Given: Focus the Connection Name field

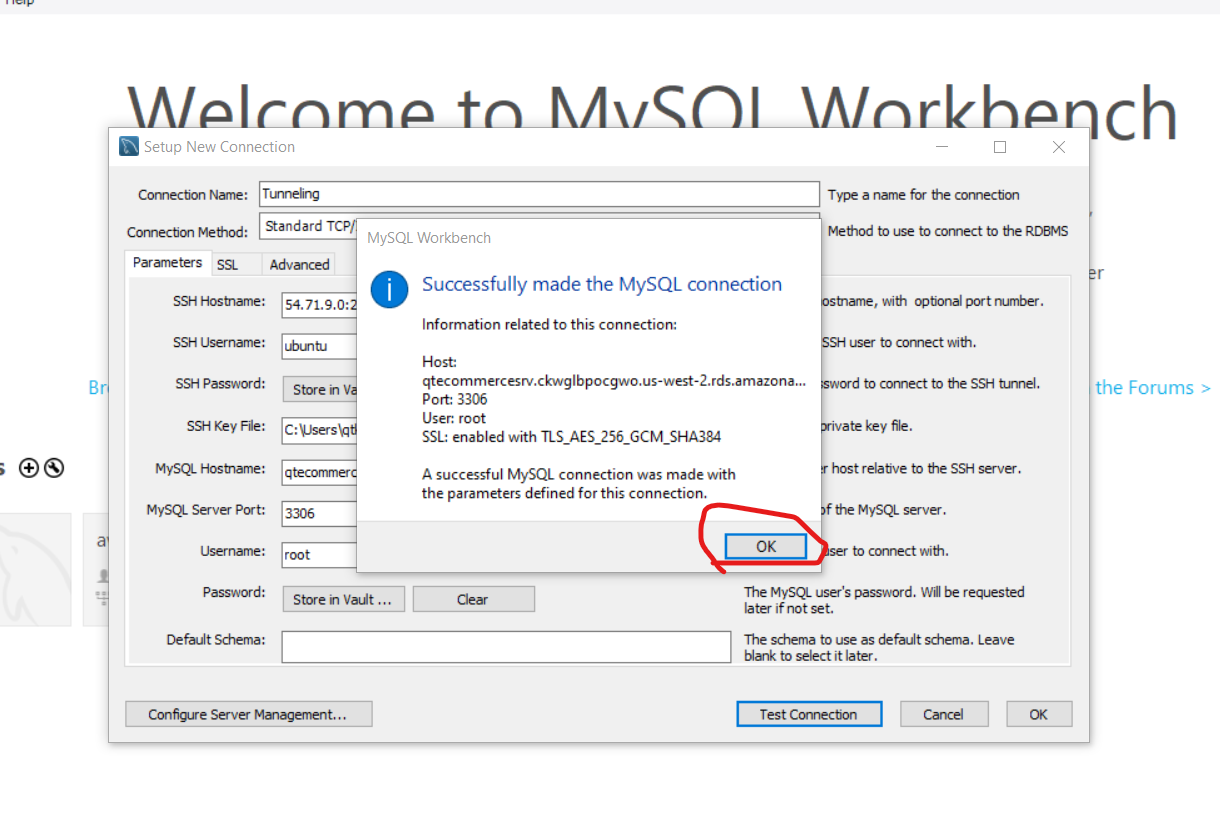Looking at the screenshot, I should click(x=539, y=194).
